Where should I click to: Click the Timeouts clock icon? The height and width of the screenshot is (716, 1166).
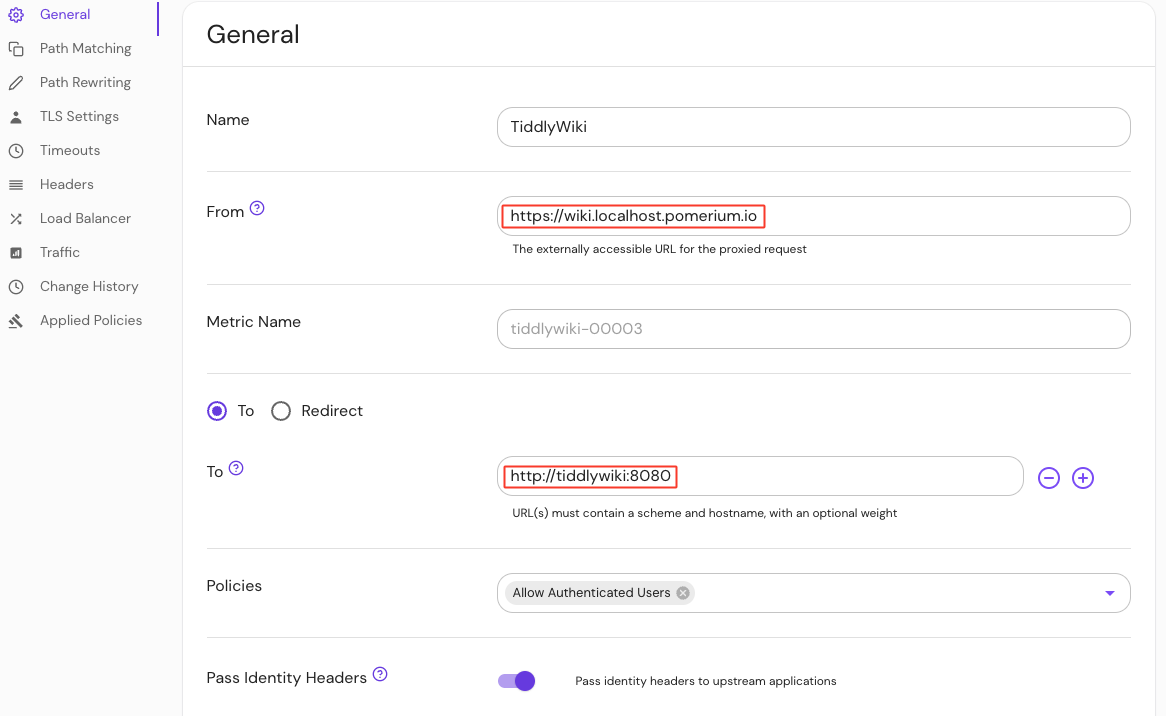point(16,151)
